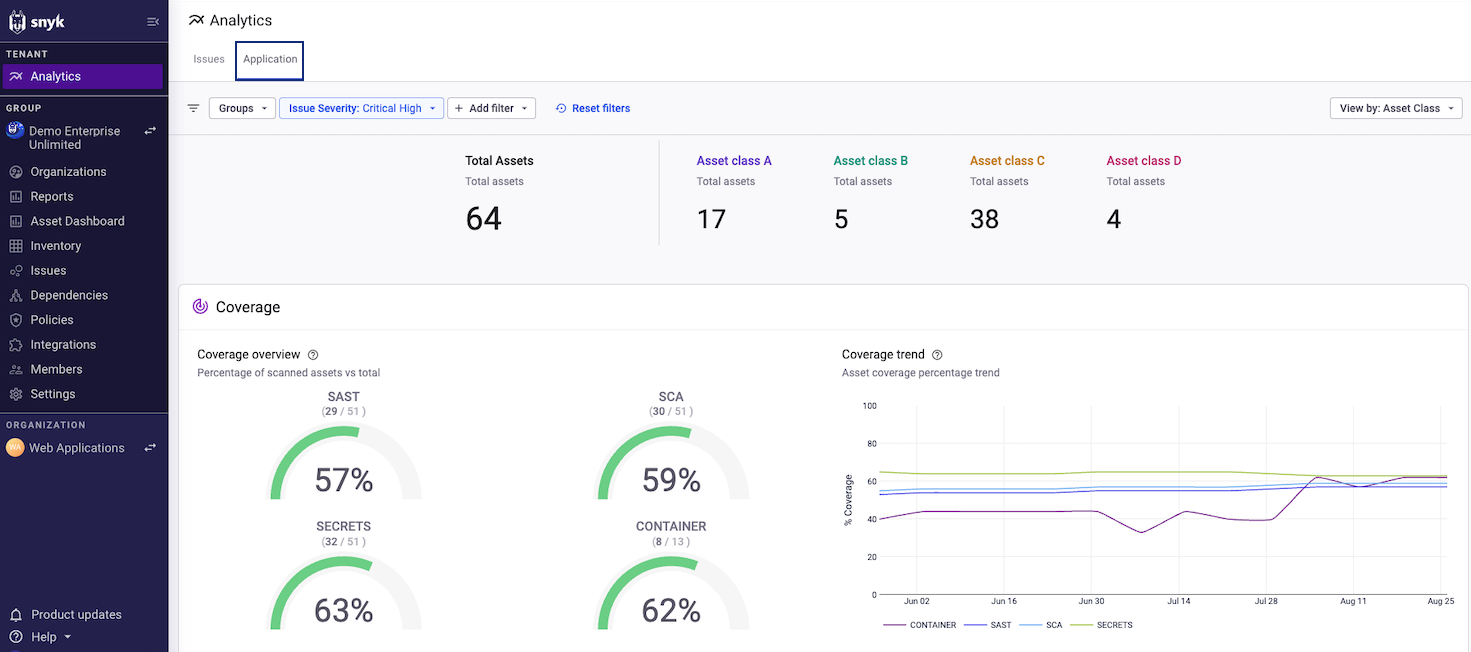Switch organization using arrows beside Web Applications
The width and height of the screenshot is (1471, 652).
pos(150,448)
